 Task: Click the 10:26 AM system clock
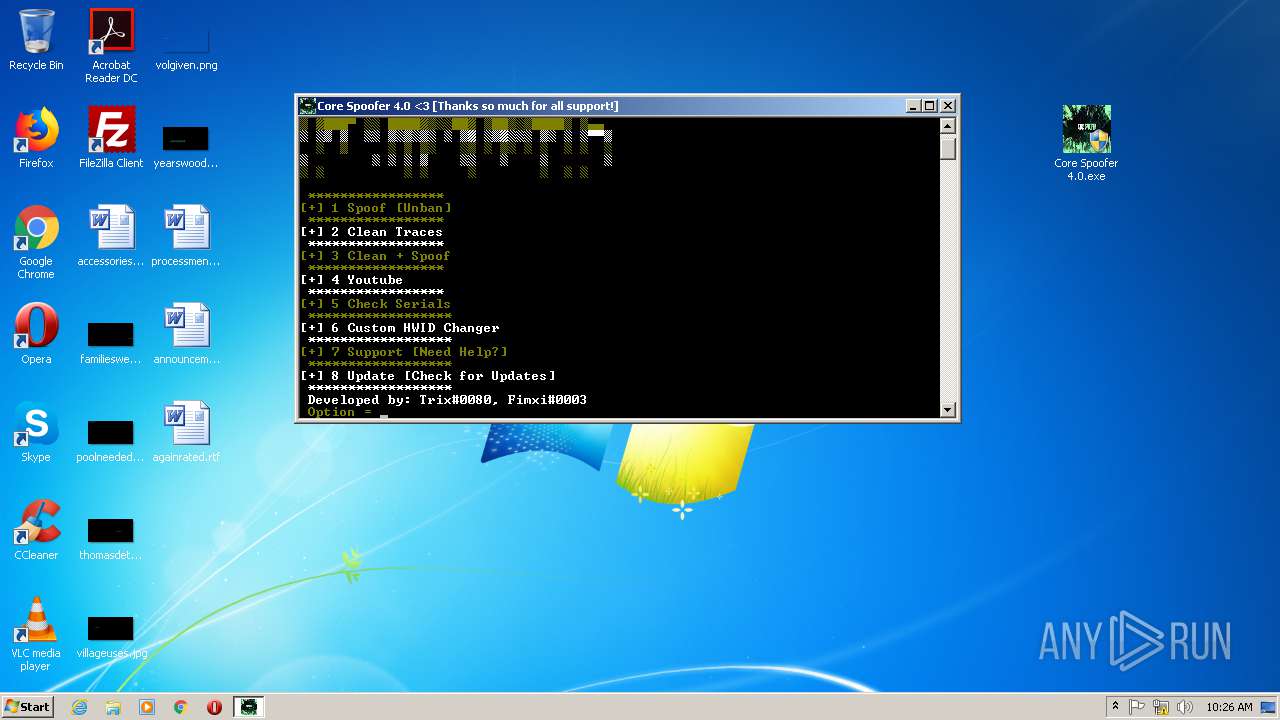click(1229, 707)
